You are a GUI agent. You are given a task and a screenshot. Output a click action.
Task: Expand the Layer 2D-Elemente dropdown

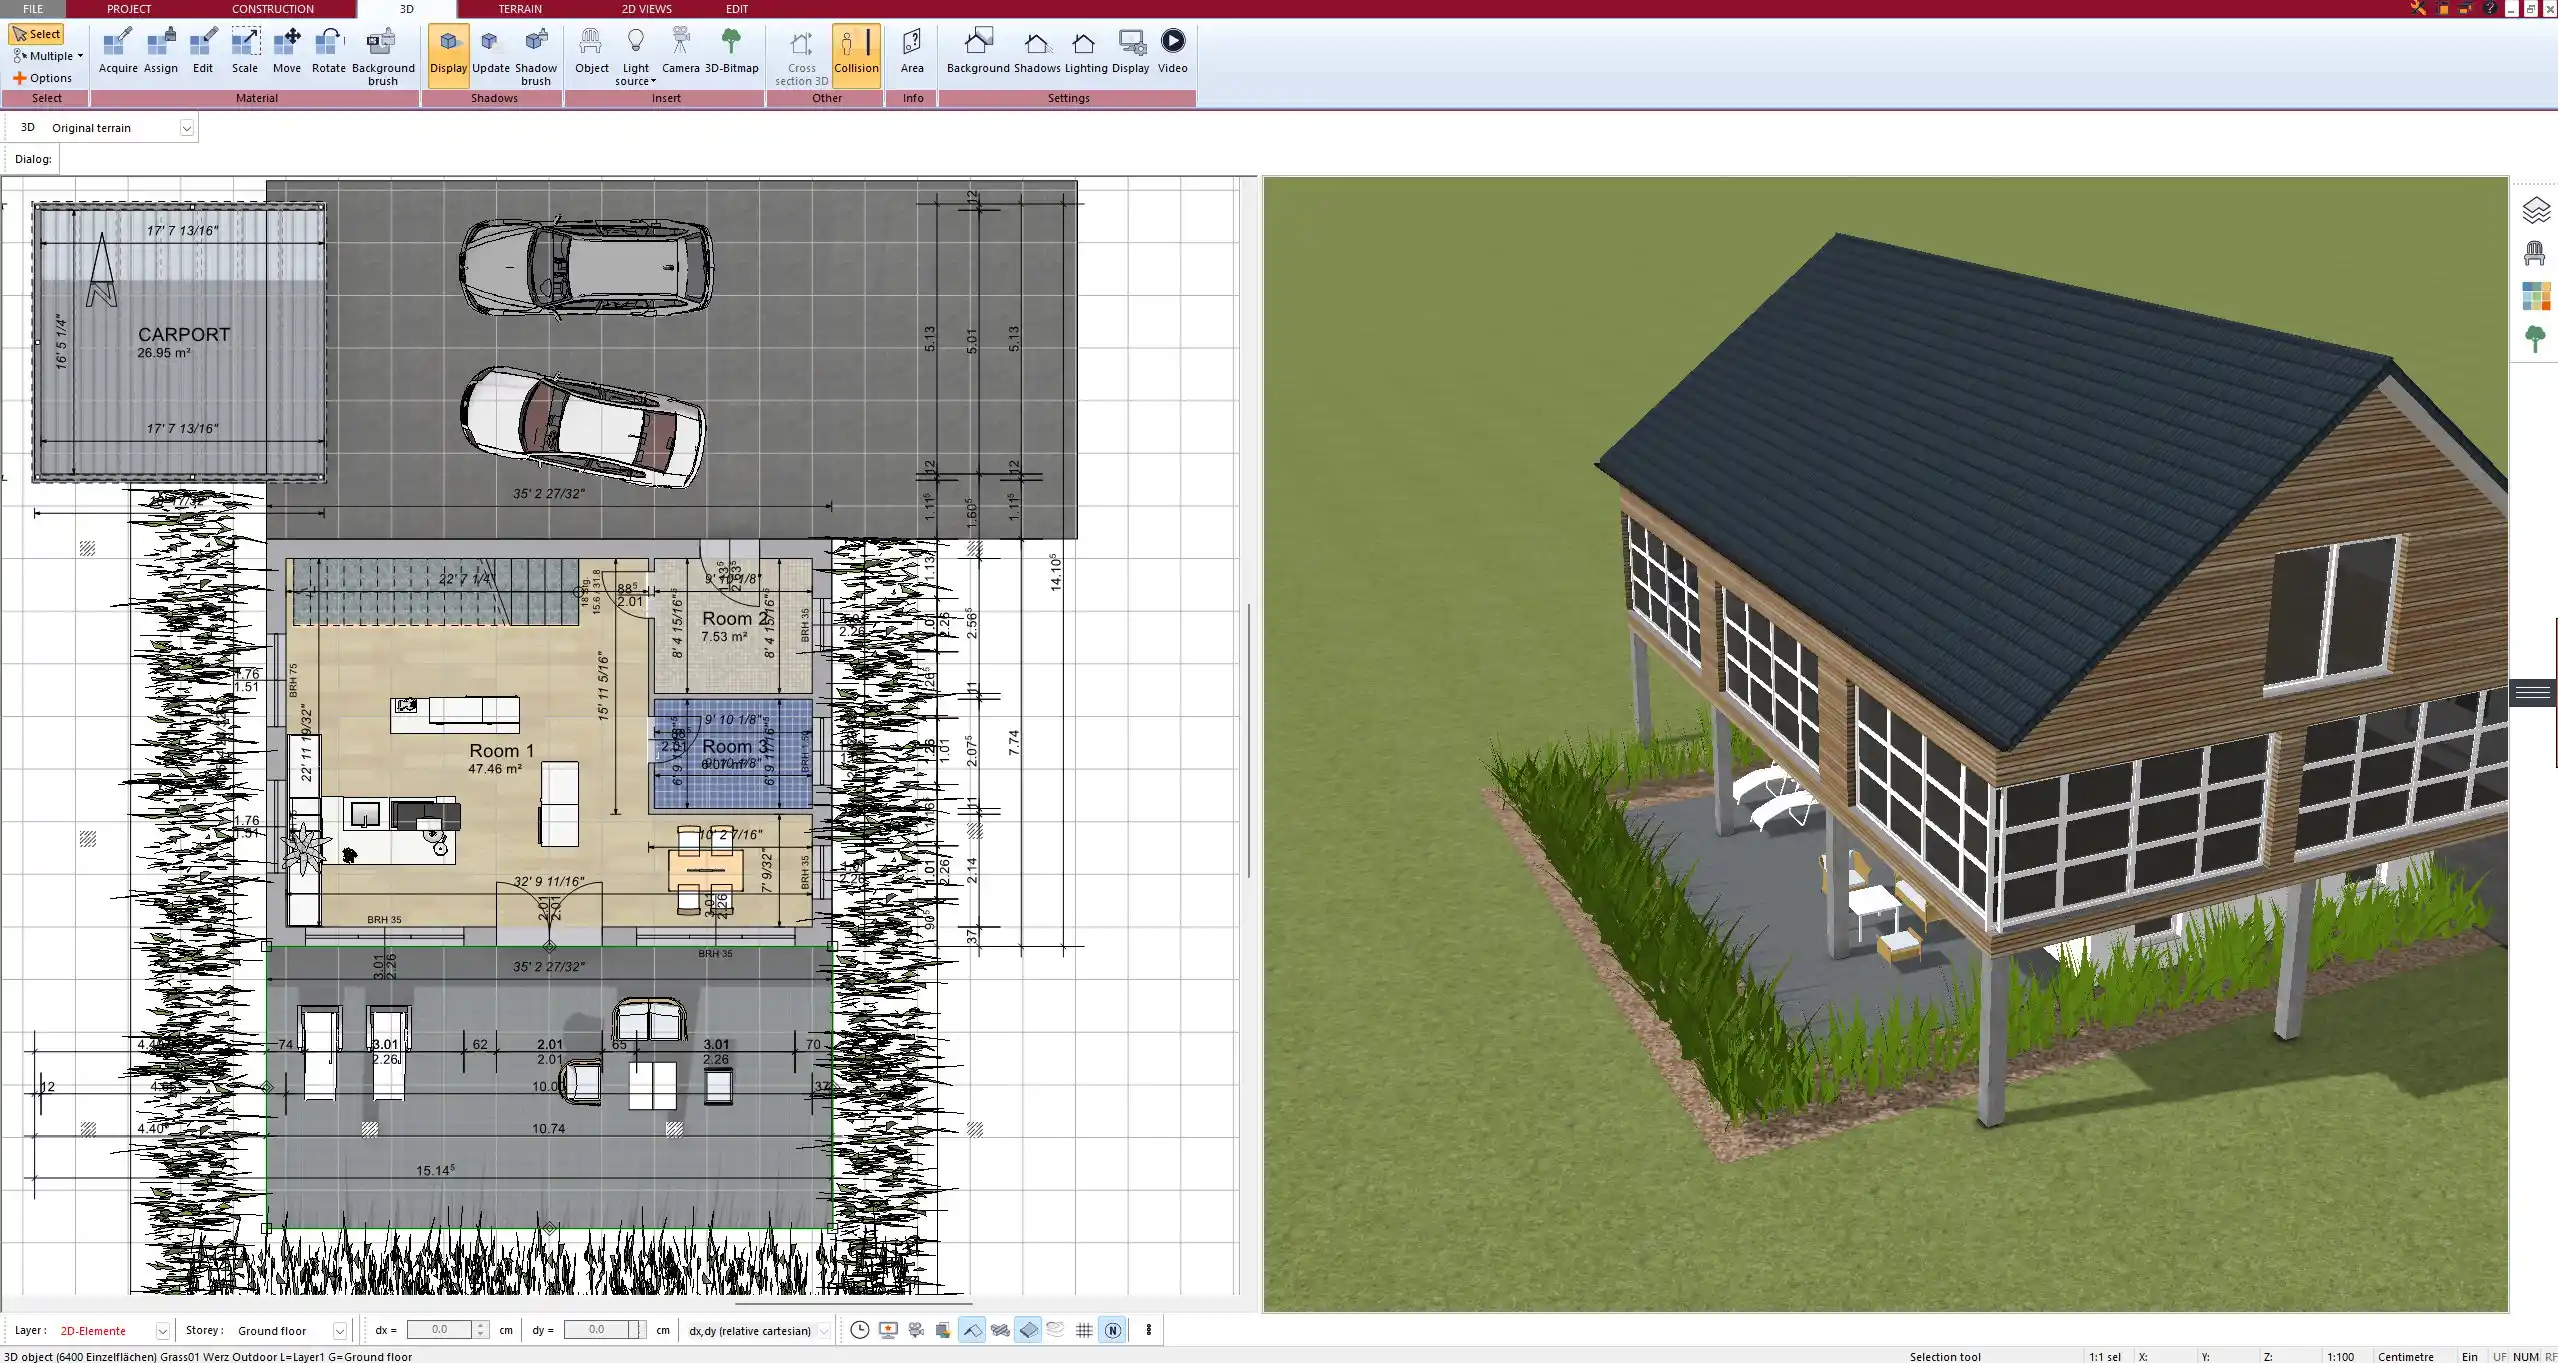pos(162,1331)
